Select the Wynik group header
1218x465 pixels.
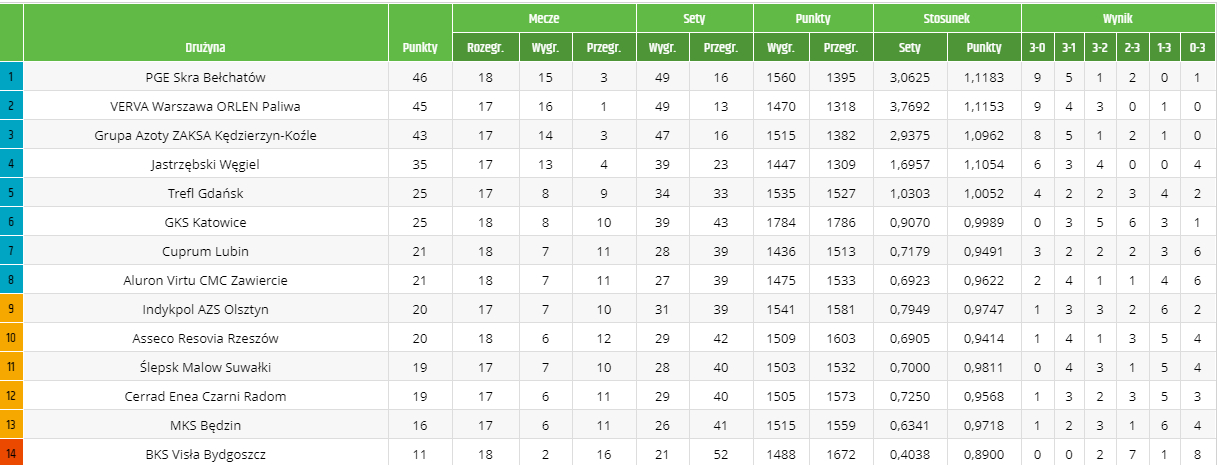click(x=1117, y=18)
